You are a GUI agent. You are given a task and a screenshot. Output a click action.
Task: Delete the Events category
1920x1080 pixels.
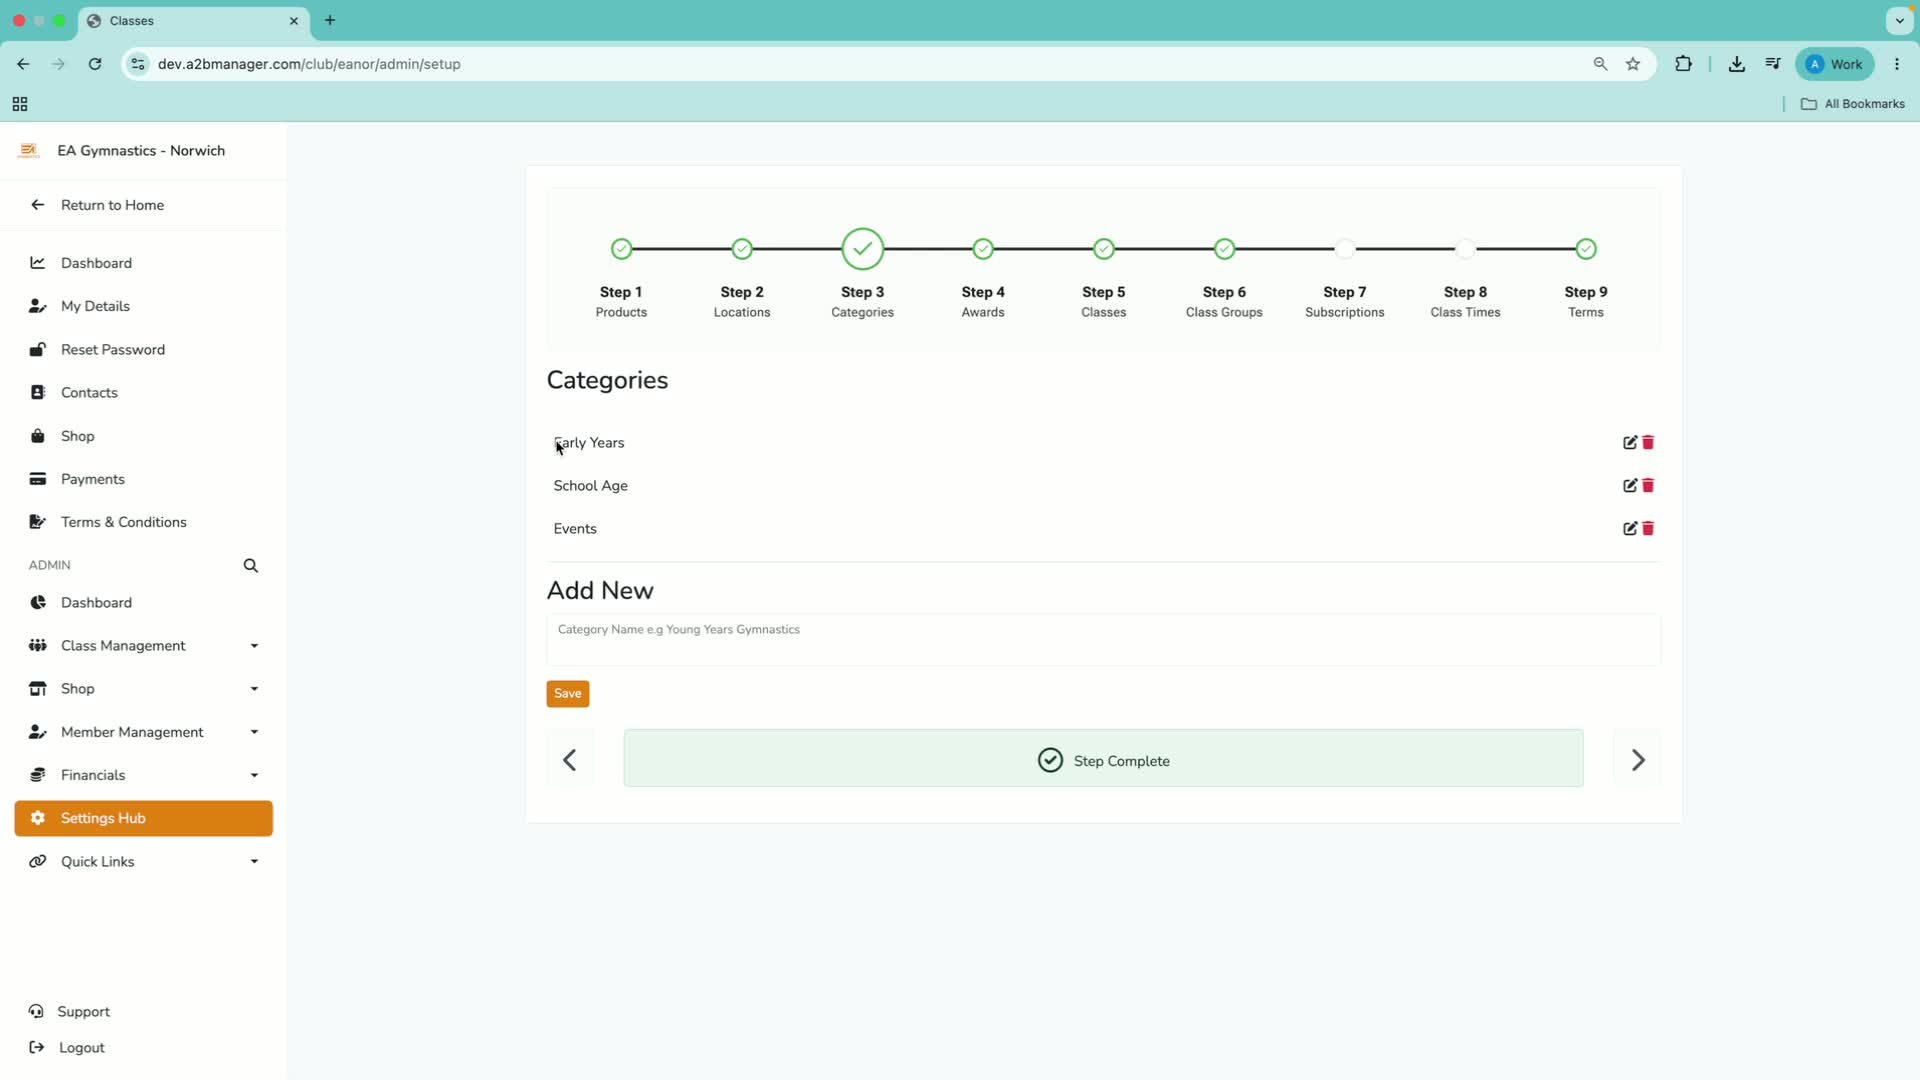coord(1648,528)
